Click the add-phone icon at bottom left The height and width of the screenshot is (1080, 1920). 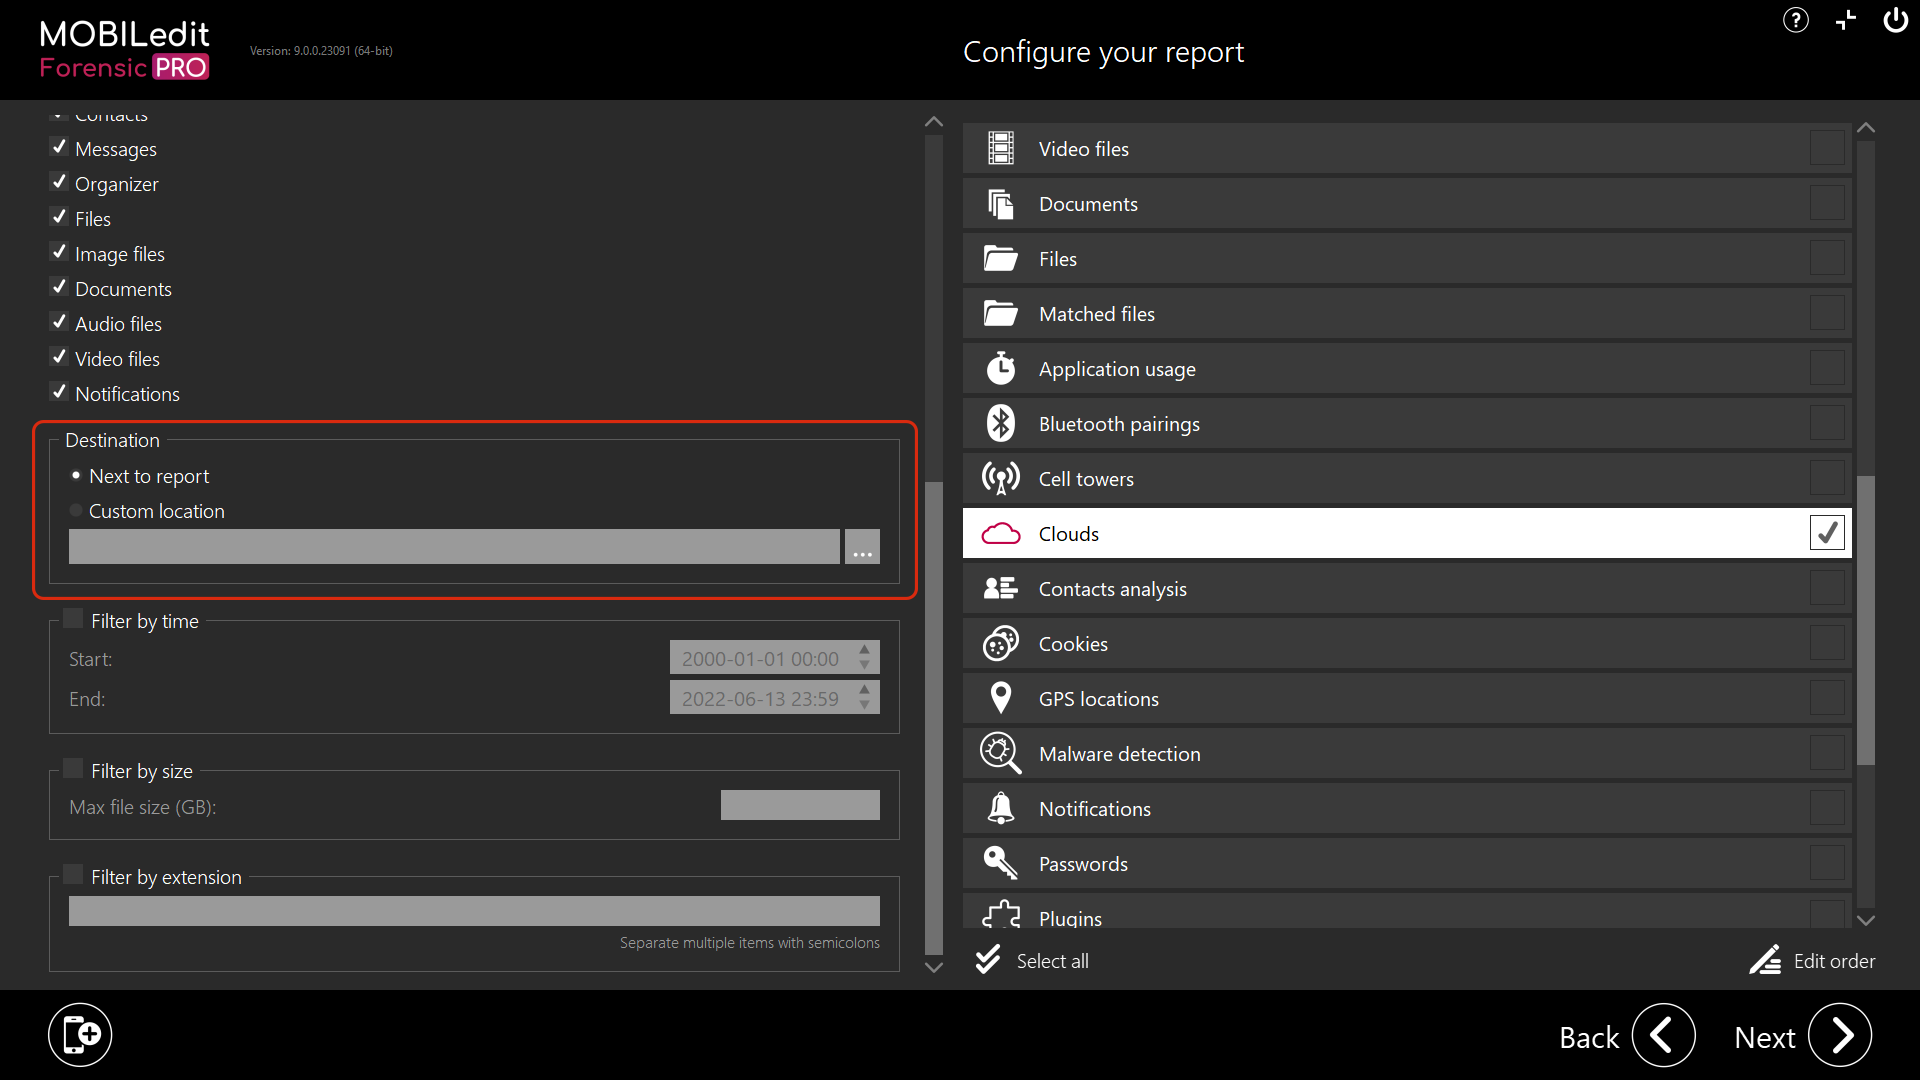pyautogui.click(x=80, y=1034)
